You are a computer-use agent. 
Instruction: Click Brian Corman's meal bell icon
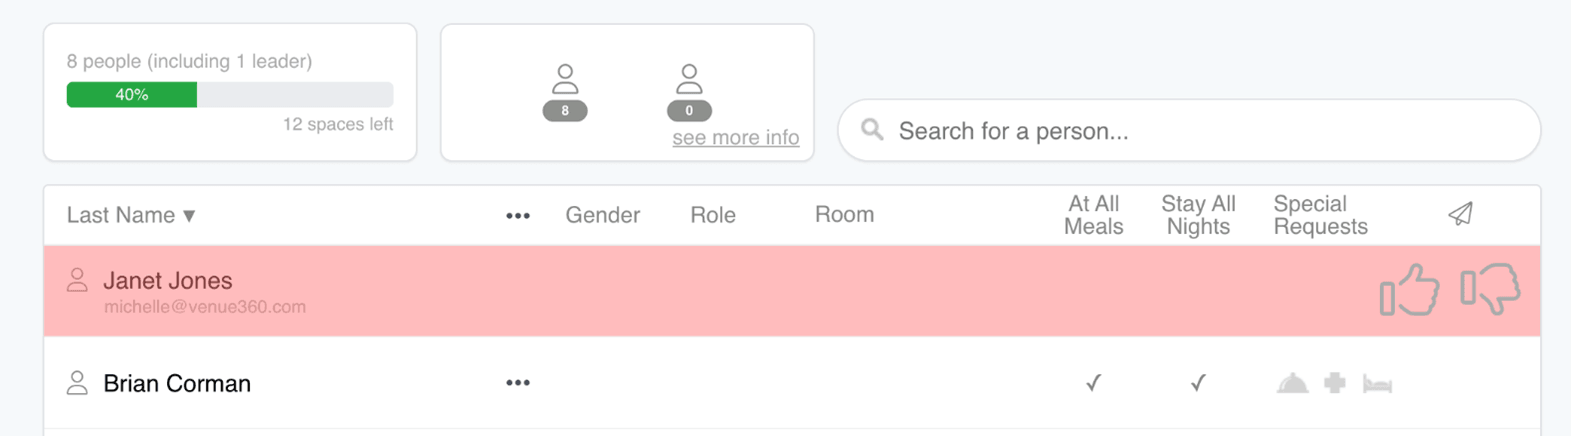(1292, 383)
